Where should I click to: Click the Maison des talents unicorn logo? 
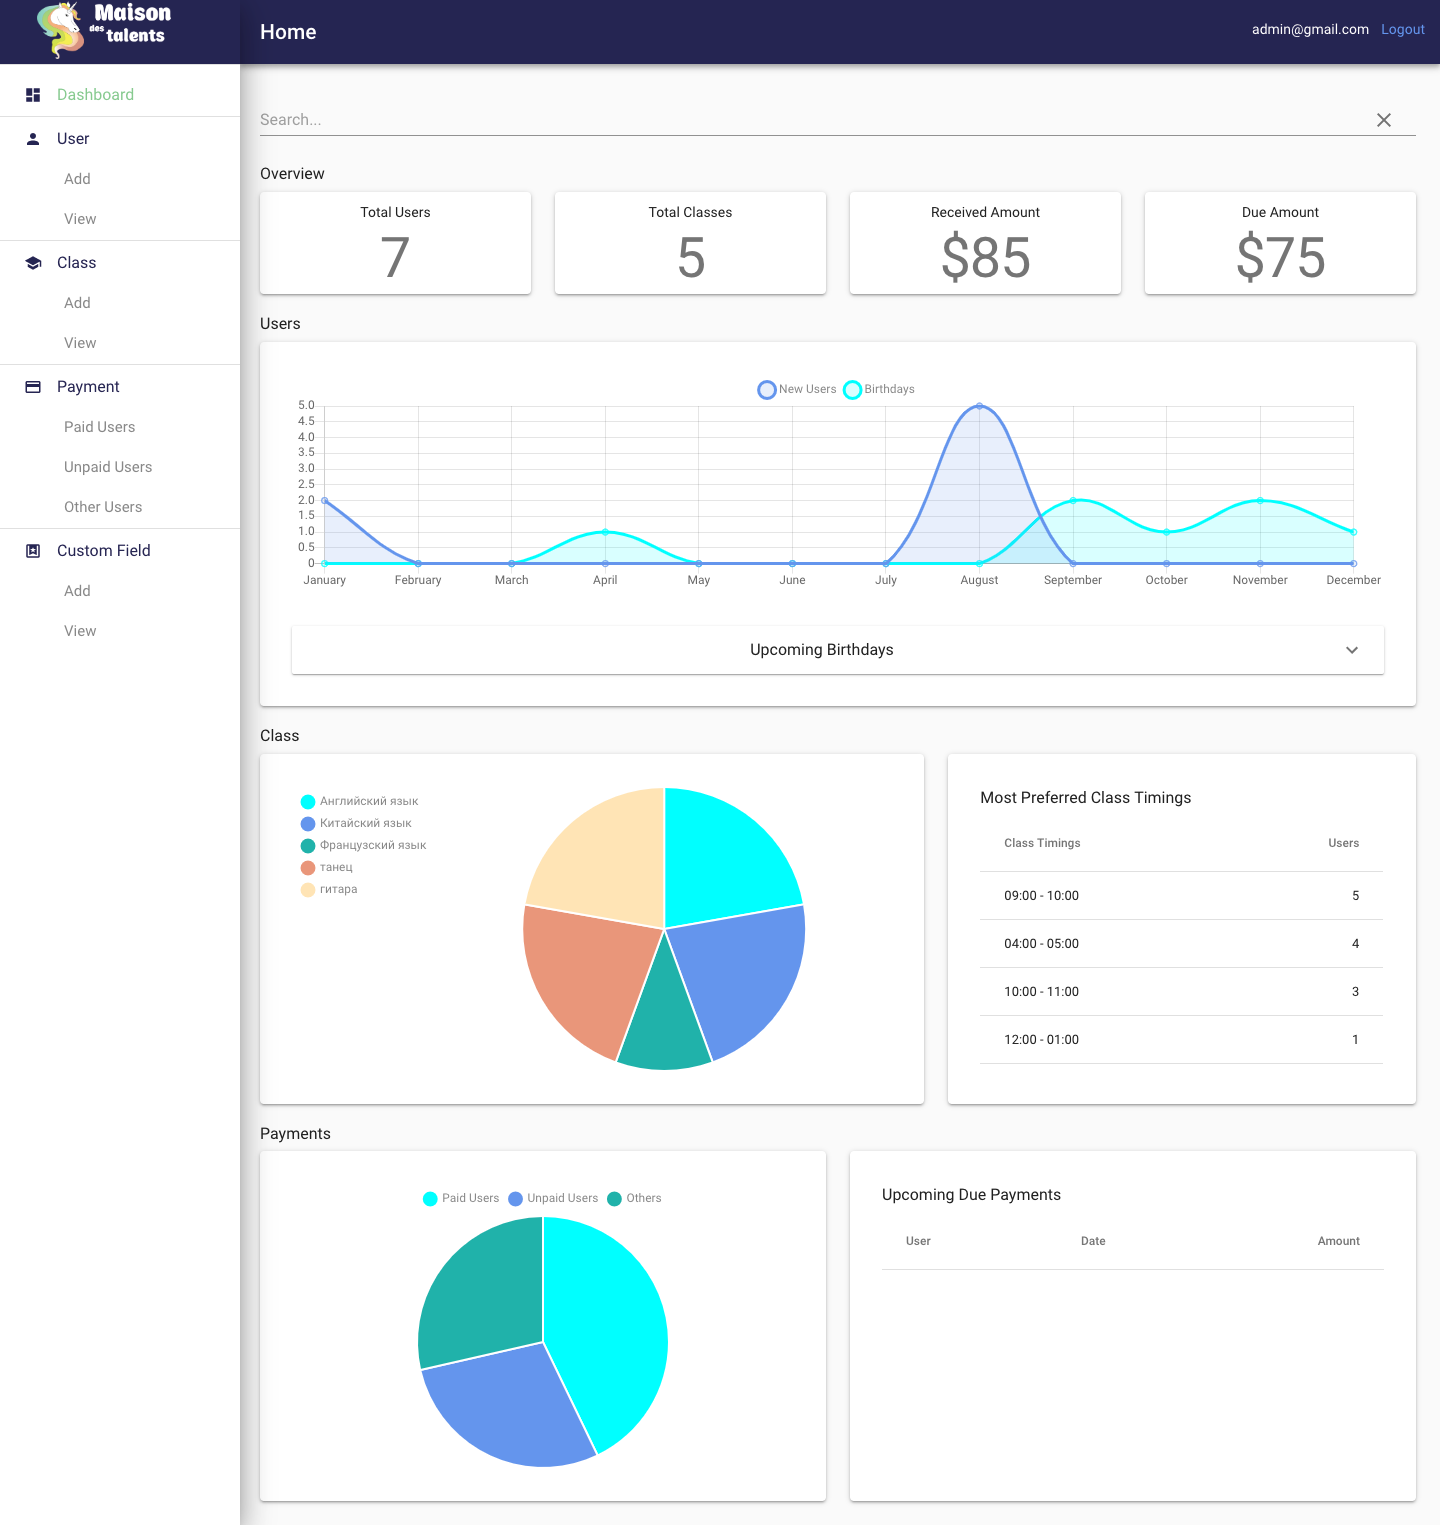(104, 30)
